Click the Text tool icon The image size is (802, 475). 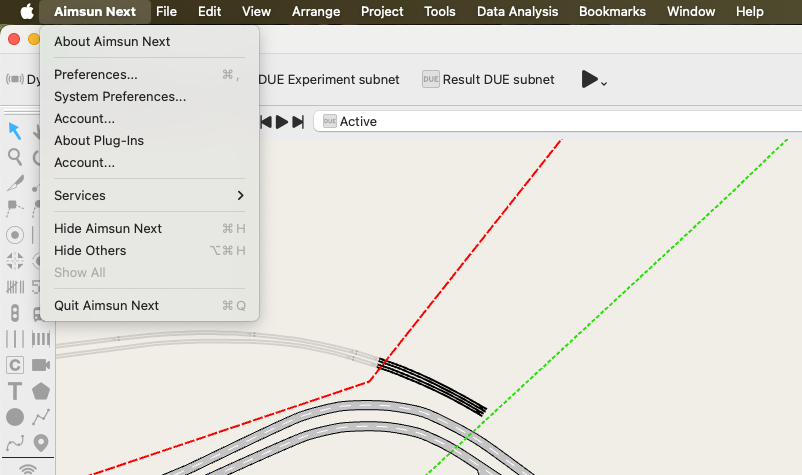click(15, 391)
